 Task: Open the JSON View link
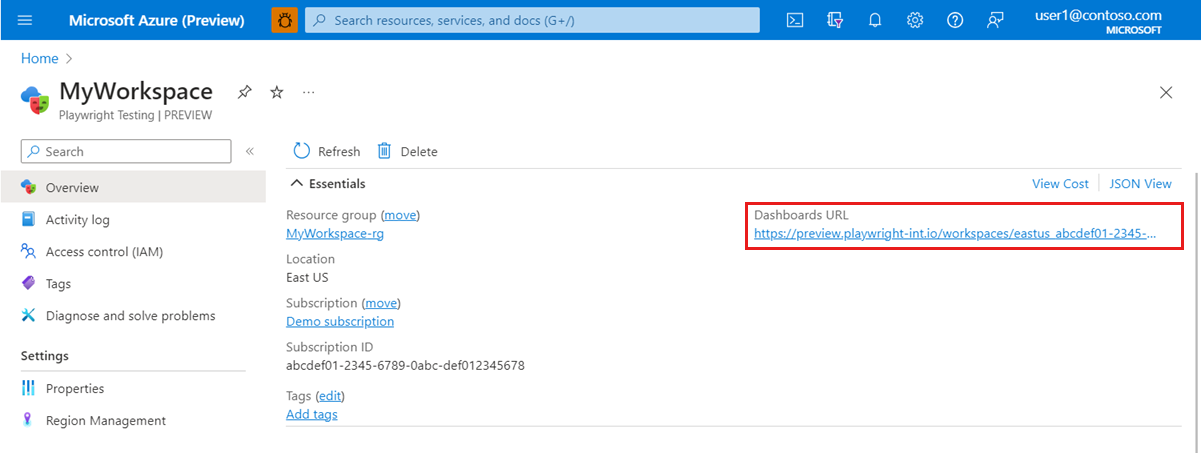[x=1141, y=184]
